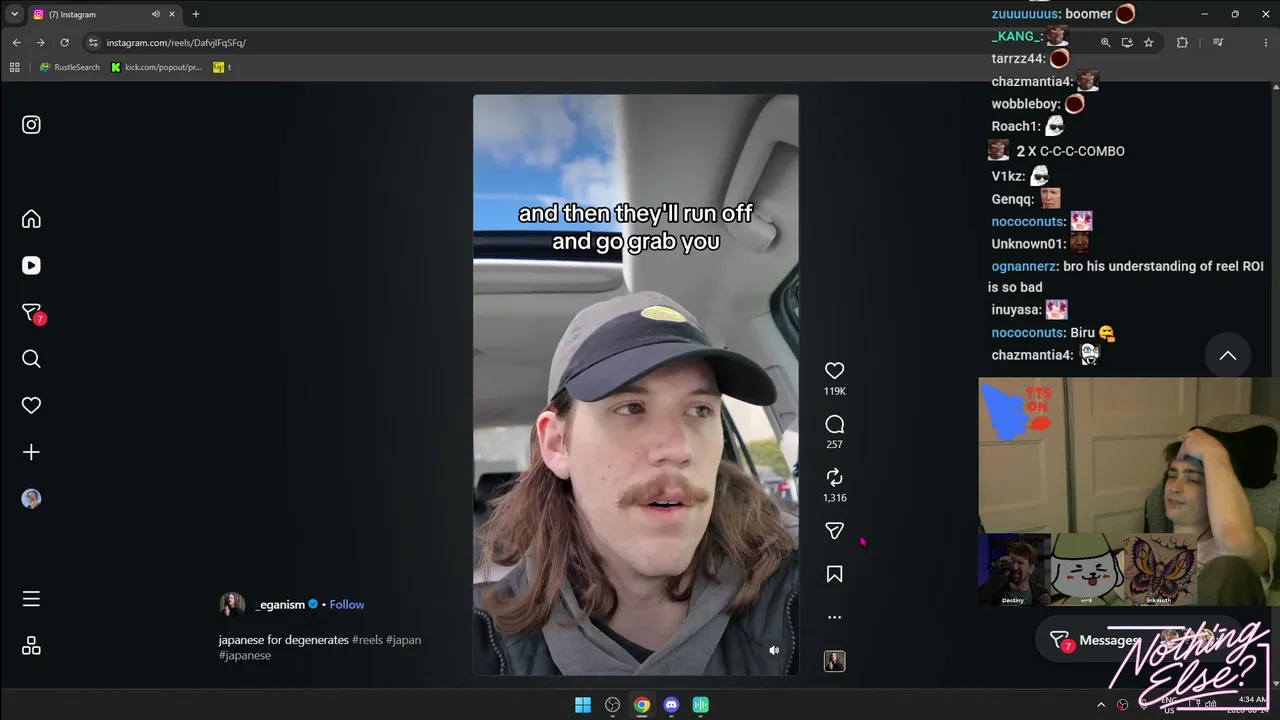
Task: Mute the Instagram tab via speaker icon
Action: (x=156, y=14)
